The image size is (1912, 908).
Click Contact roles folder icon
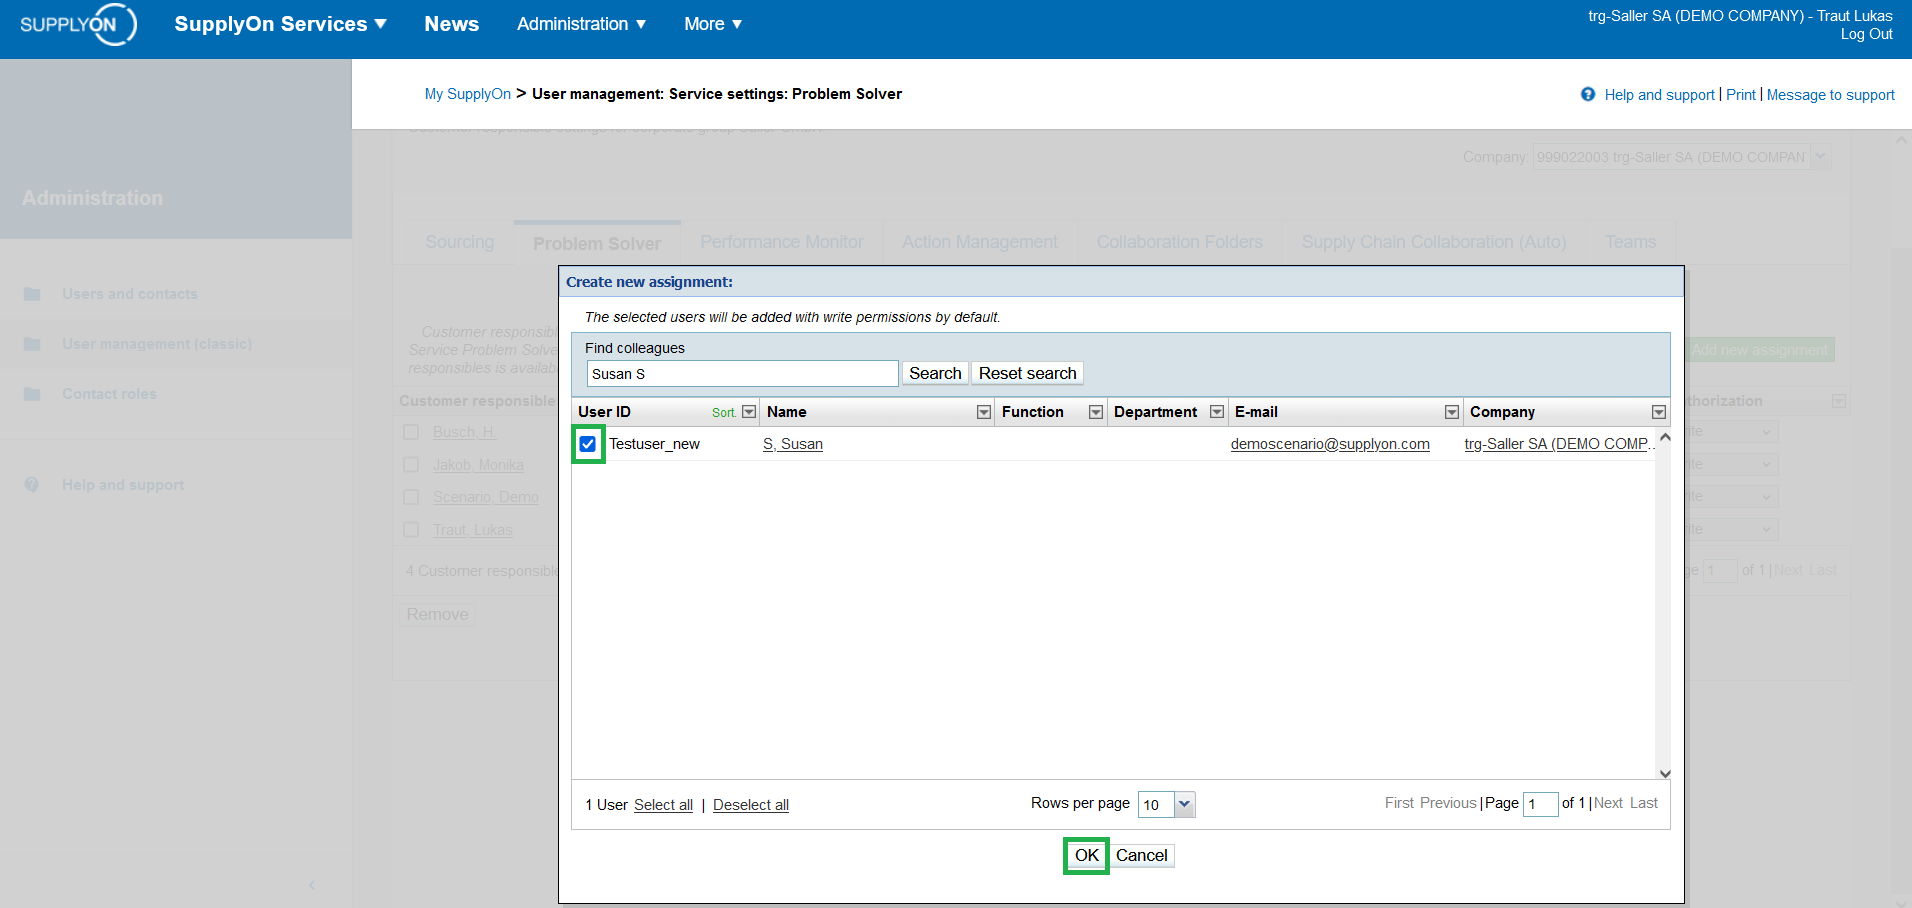click(x=32, y=394)
